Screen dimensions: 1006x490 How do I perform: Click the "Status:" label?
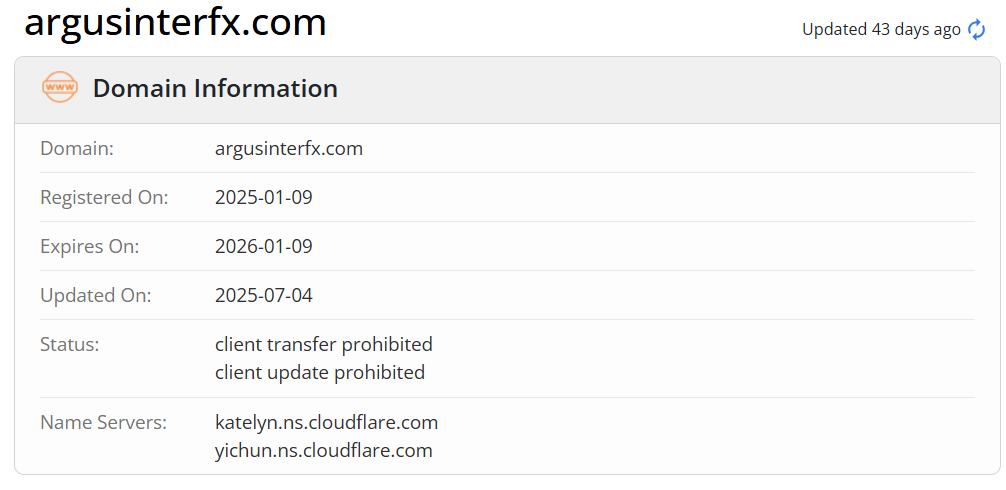[70, 344]
